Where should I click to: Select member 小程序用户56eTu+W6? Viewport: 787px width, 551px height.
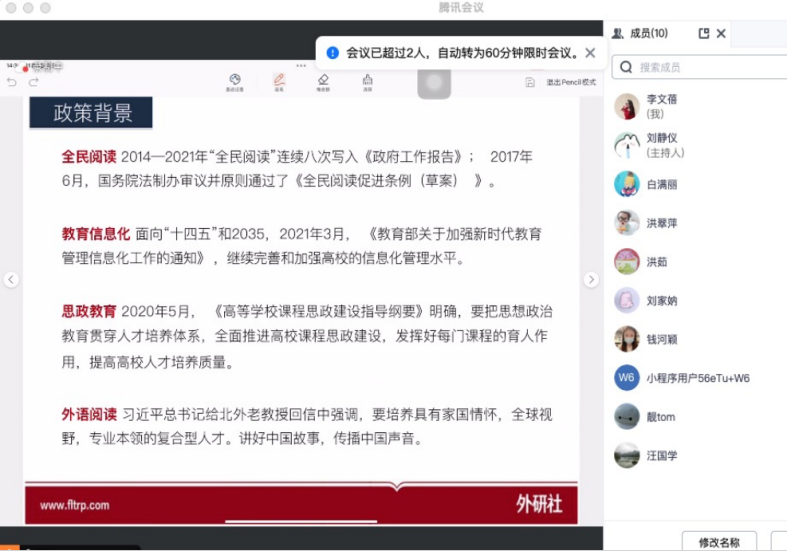click(696, 378)
